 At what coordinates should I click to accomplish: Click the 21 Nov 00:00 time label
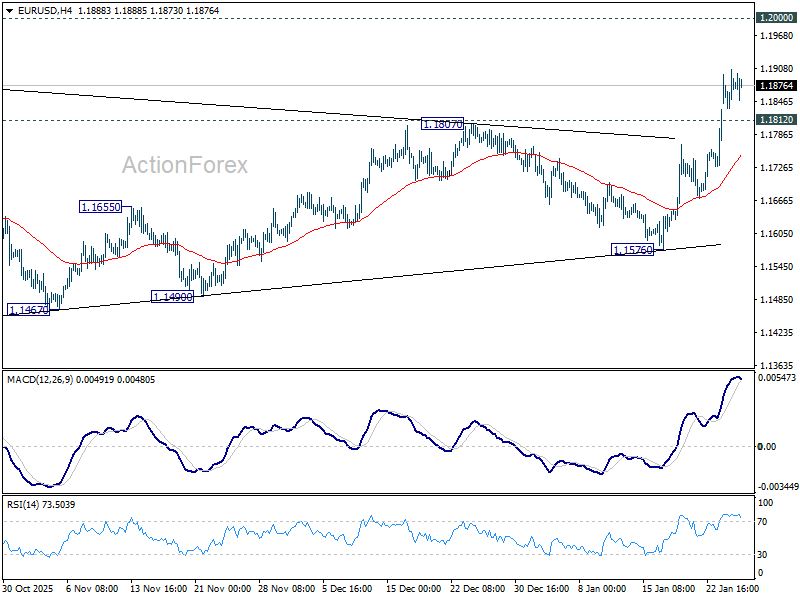click(222, 588)
